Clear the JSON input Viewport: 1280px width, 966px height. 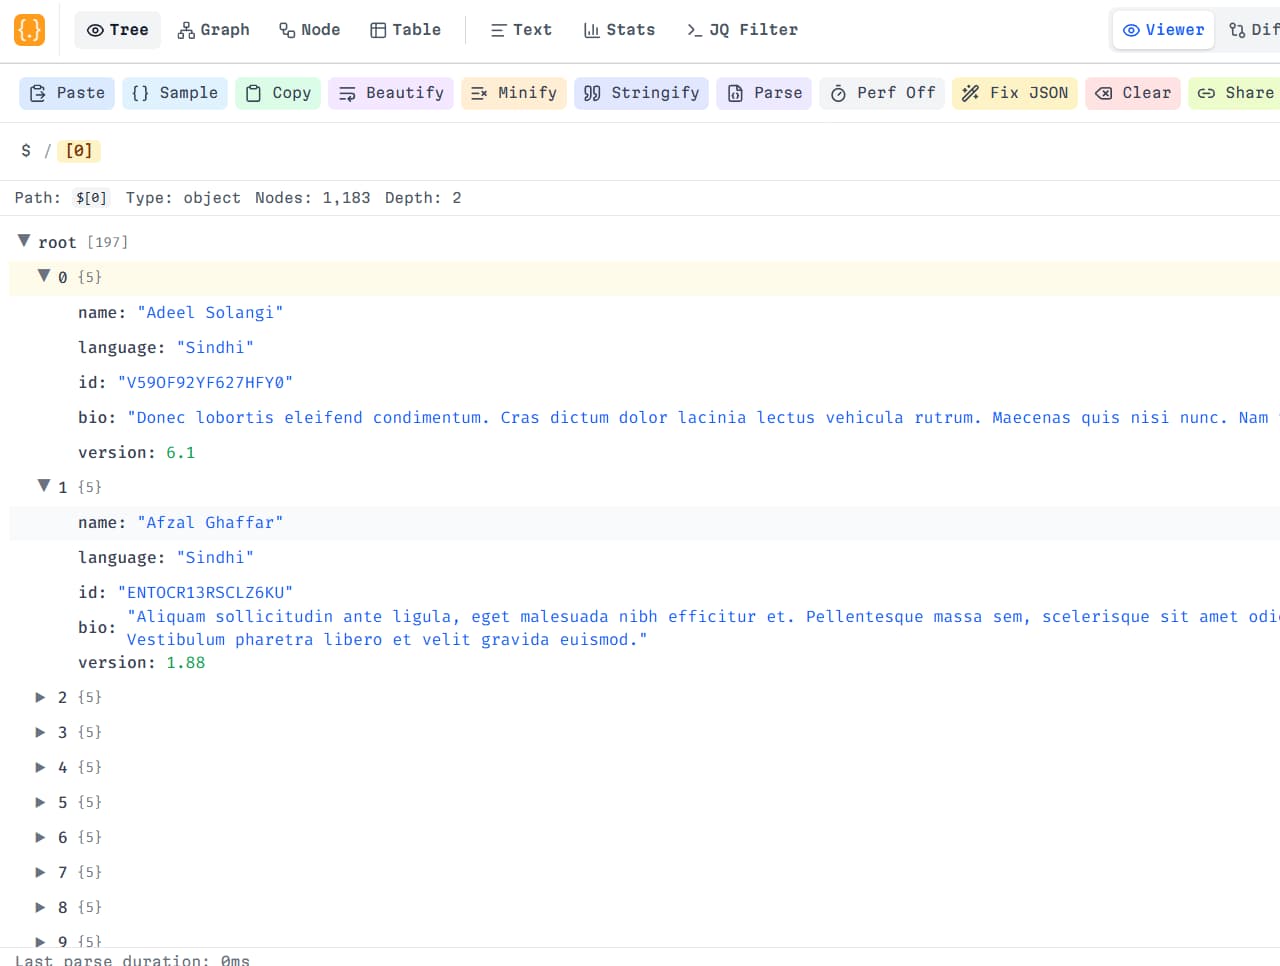click(1133, 93)
